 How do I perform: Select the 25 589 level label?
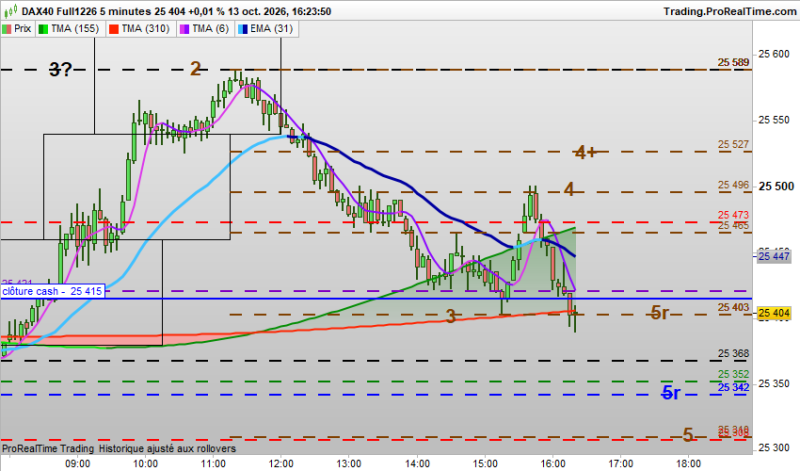(x=733, y=62)
